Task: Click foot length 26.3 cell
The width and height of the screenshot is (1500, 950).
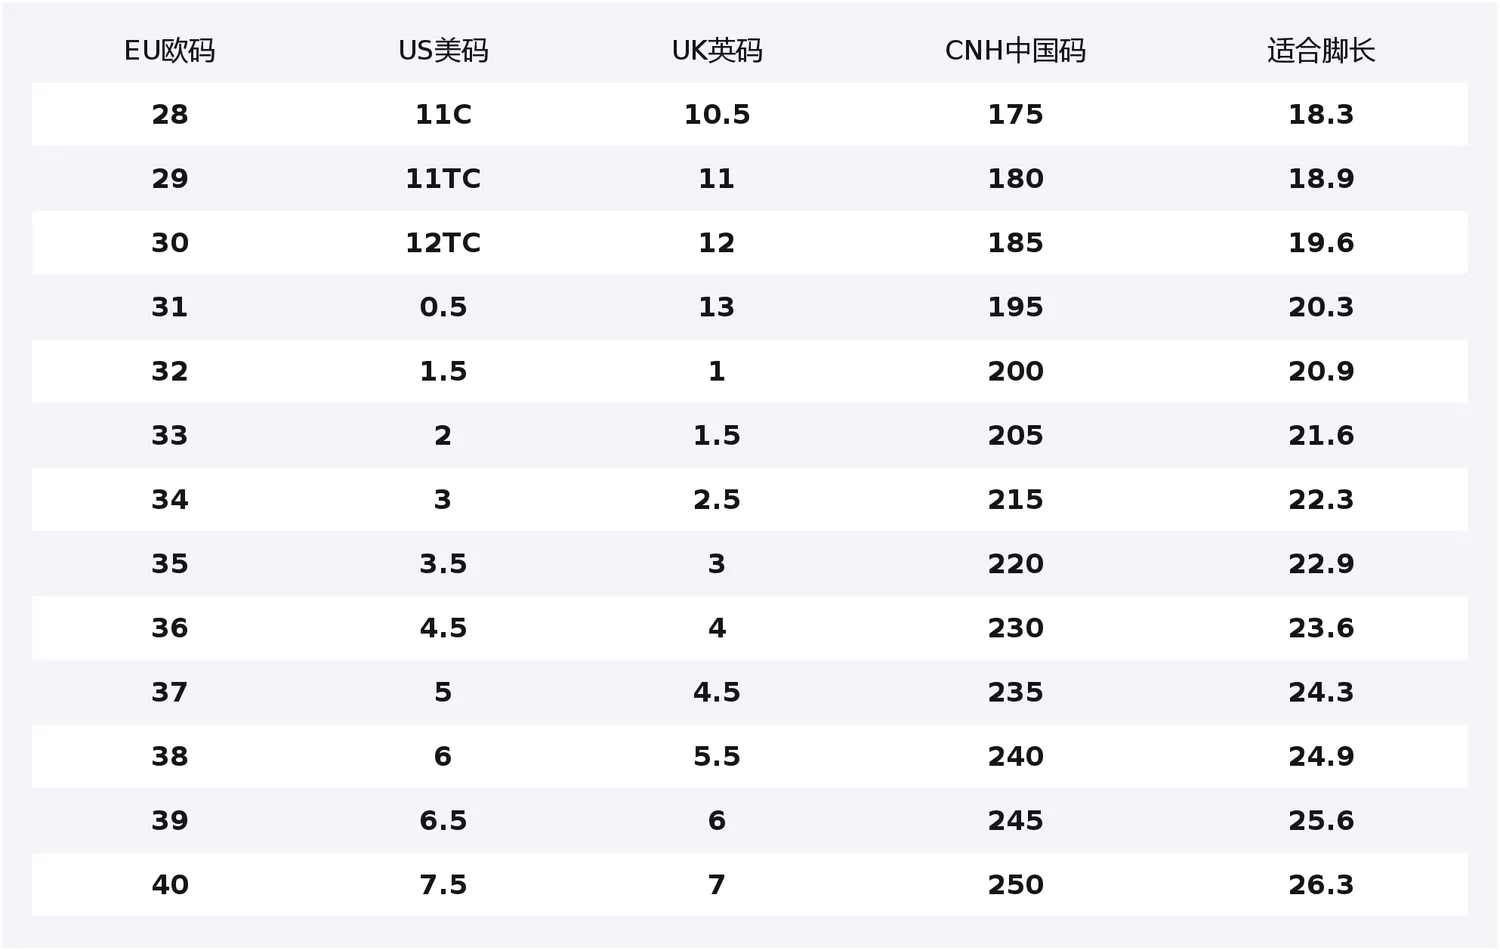Action: click(x=1321, y=884)
